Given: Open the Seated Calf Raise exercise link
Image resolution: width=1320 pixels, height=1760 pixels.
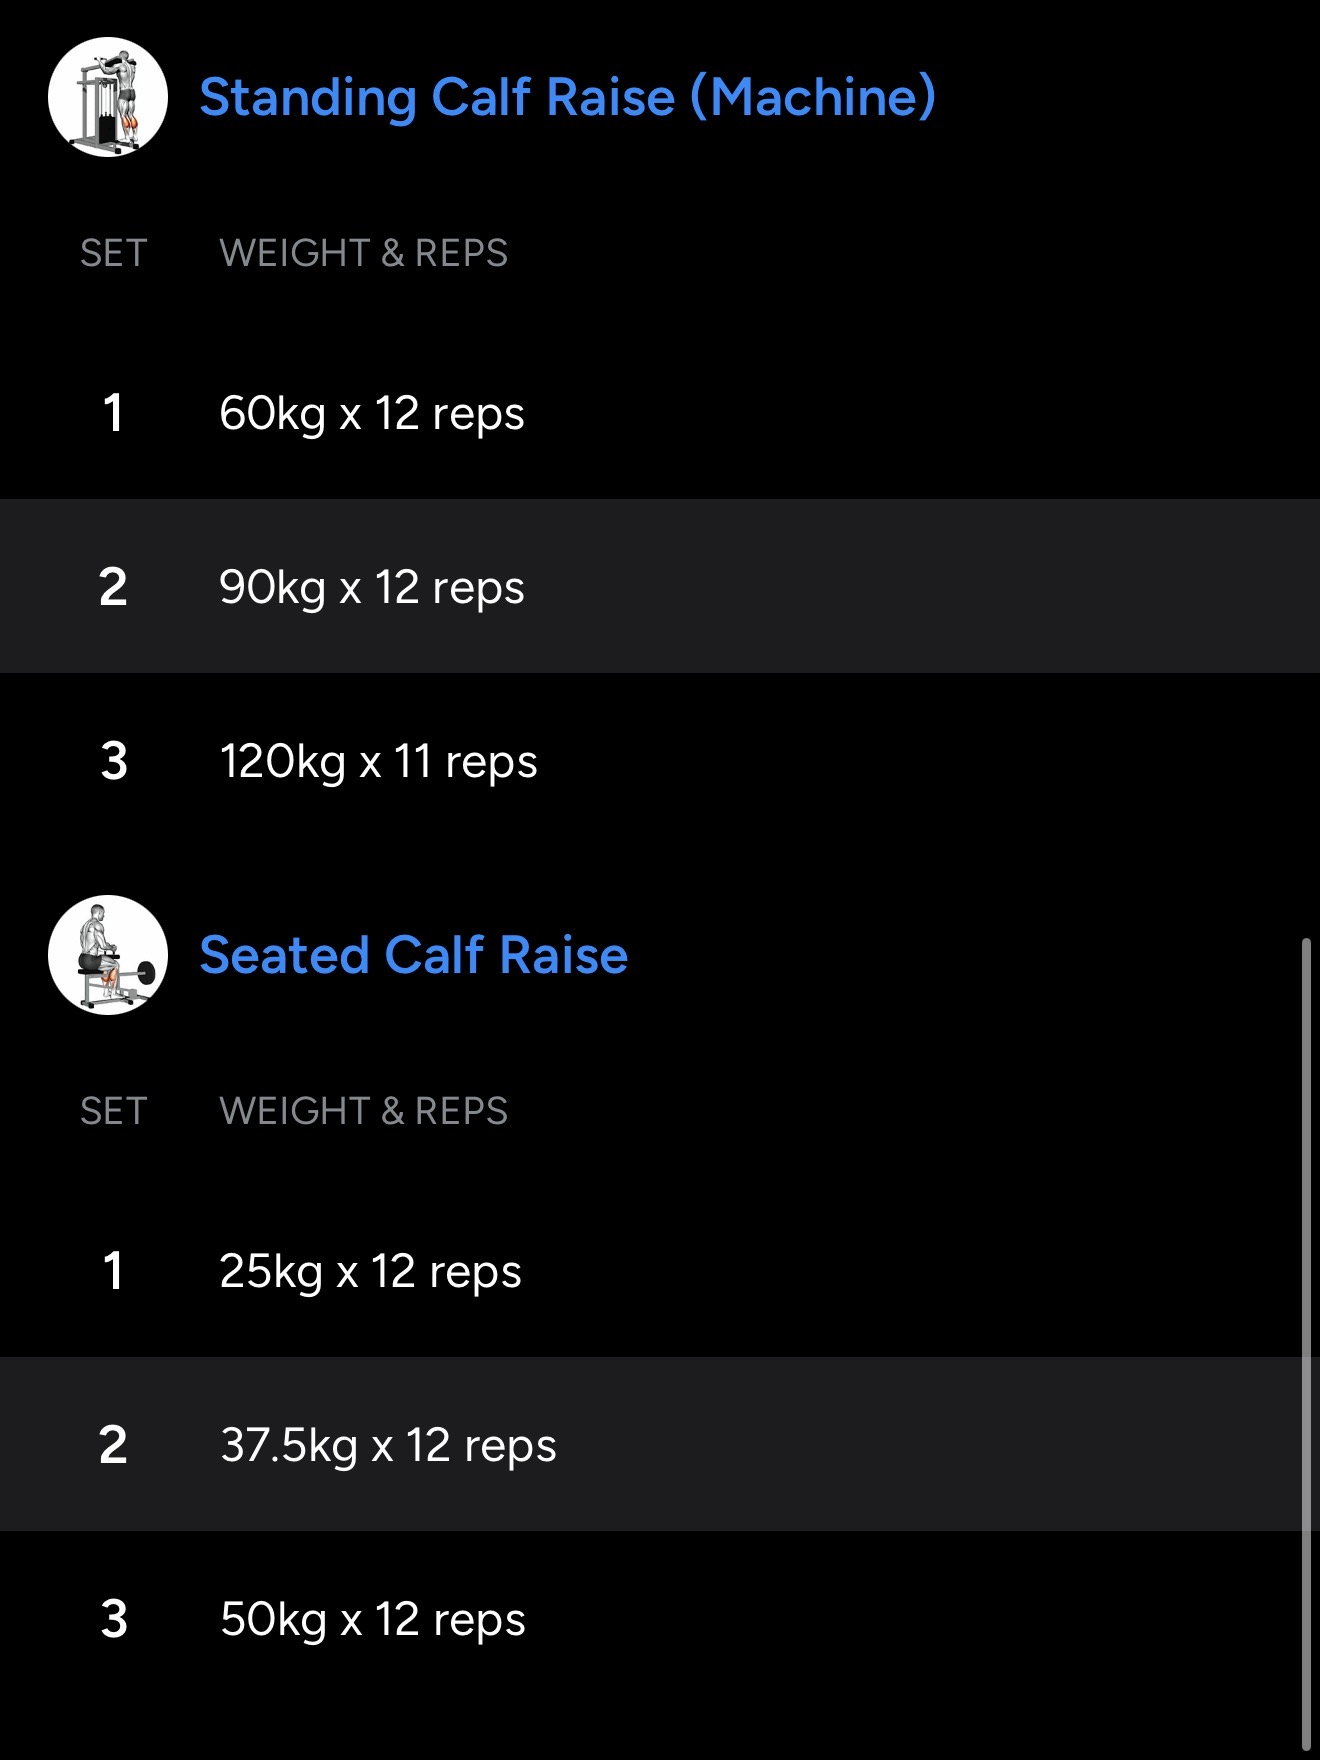Looking at the screenshot, I should 414,955.
